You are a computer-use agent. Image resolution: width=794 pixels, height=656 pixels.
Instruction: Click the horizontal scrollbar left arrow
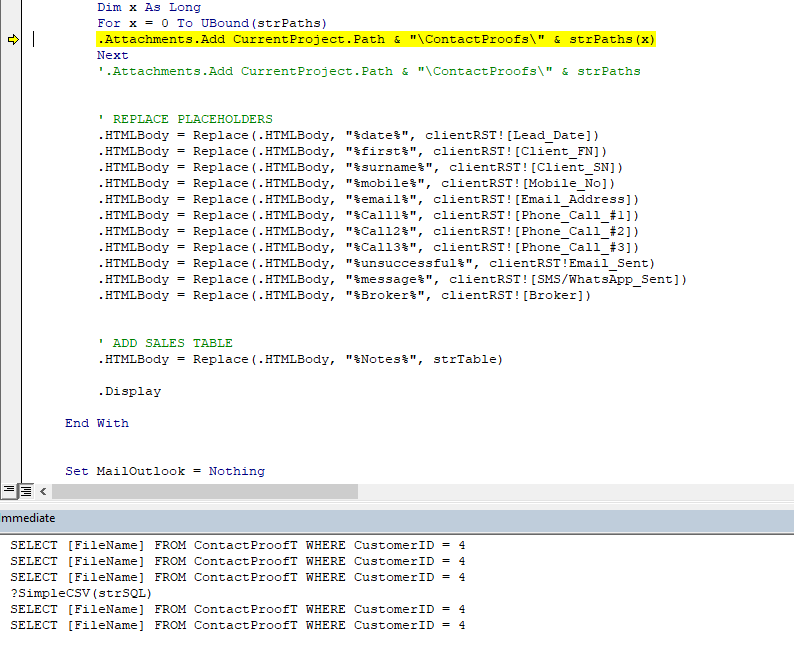(43, 491)
